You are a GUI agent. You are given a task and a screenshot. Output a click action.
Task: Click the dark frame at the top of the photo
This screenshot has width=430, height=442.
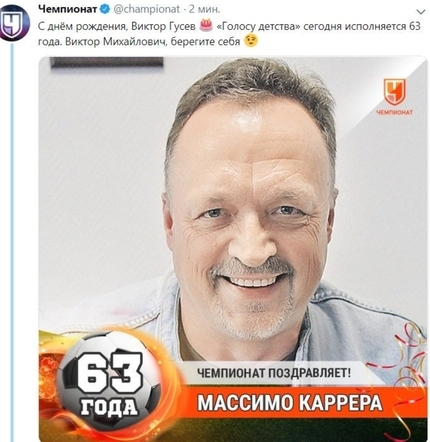(x=107, y=62)
